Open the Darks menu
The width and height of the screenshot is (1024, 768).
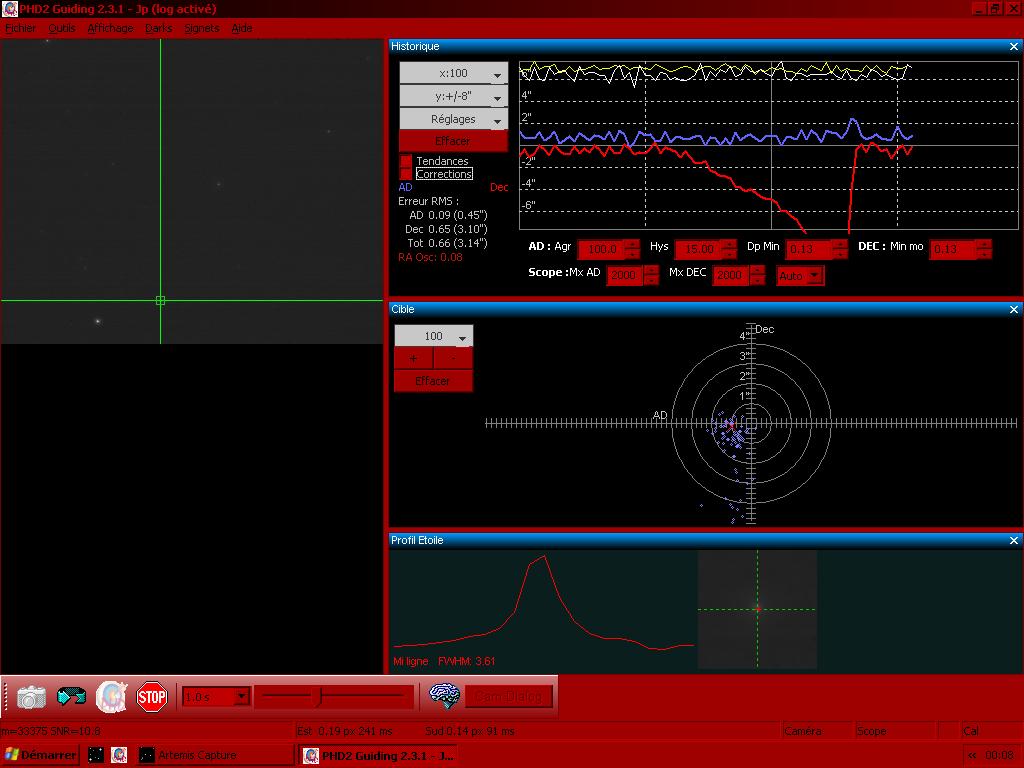158,28
